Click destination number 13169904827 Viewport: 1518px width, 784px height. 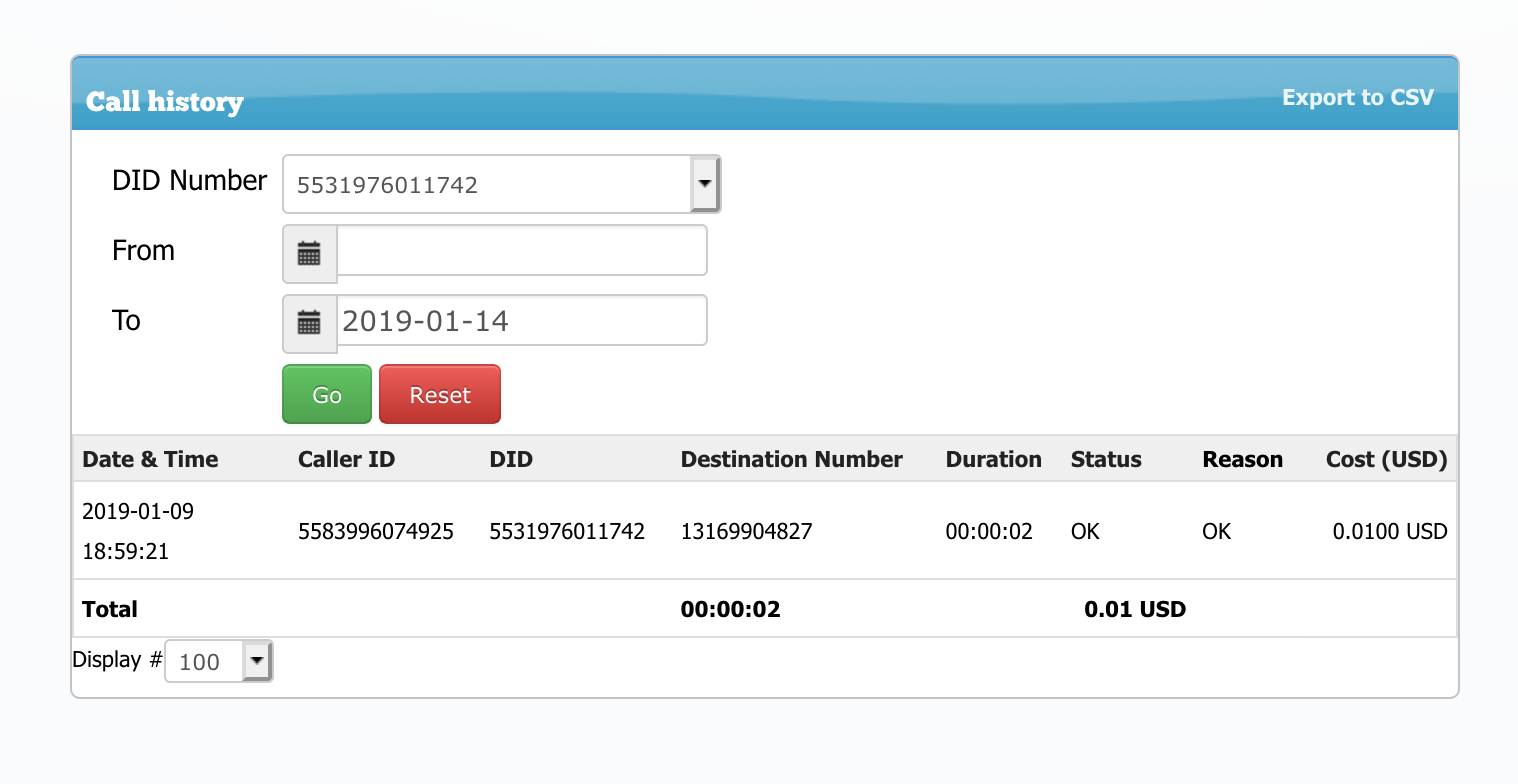click(x=746, y=531)
